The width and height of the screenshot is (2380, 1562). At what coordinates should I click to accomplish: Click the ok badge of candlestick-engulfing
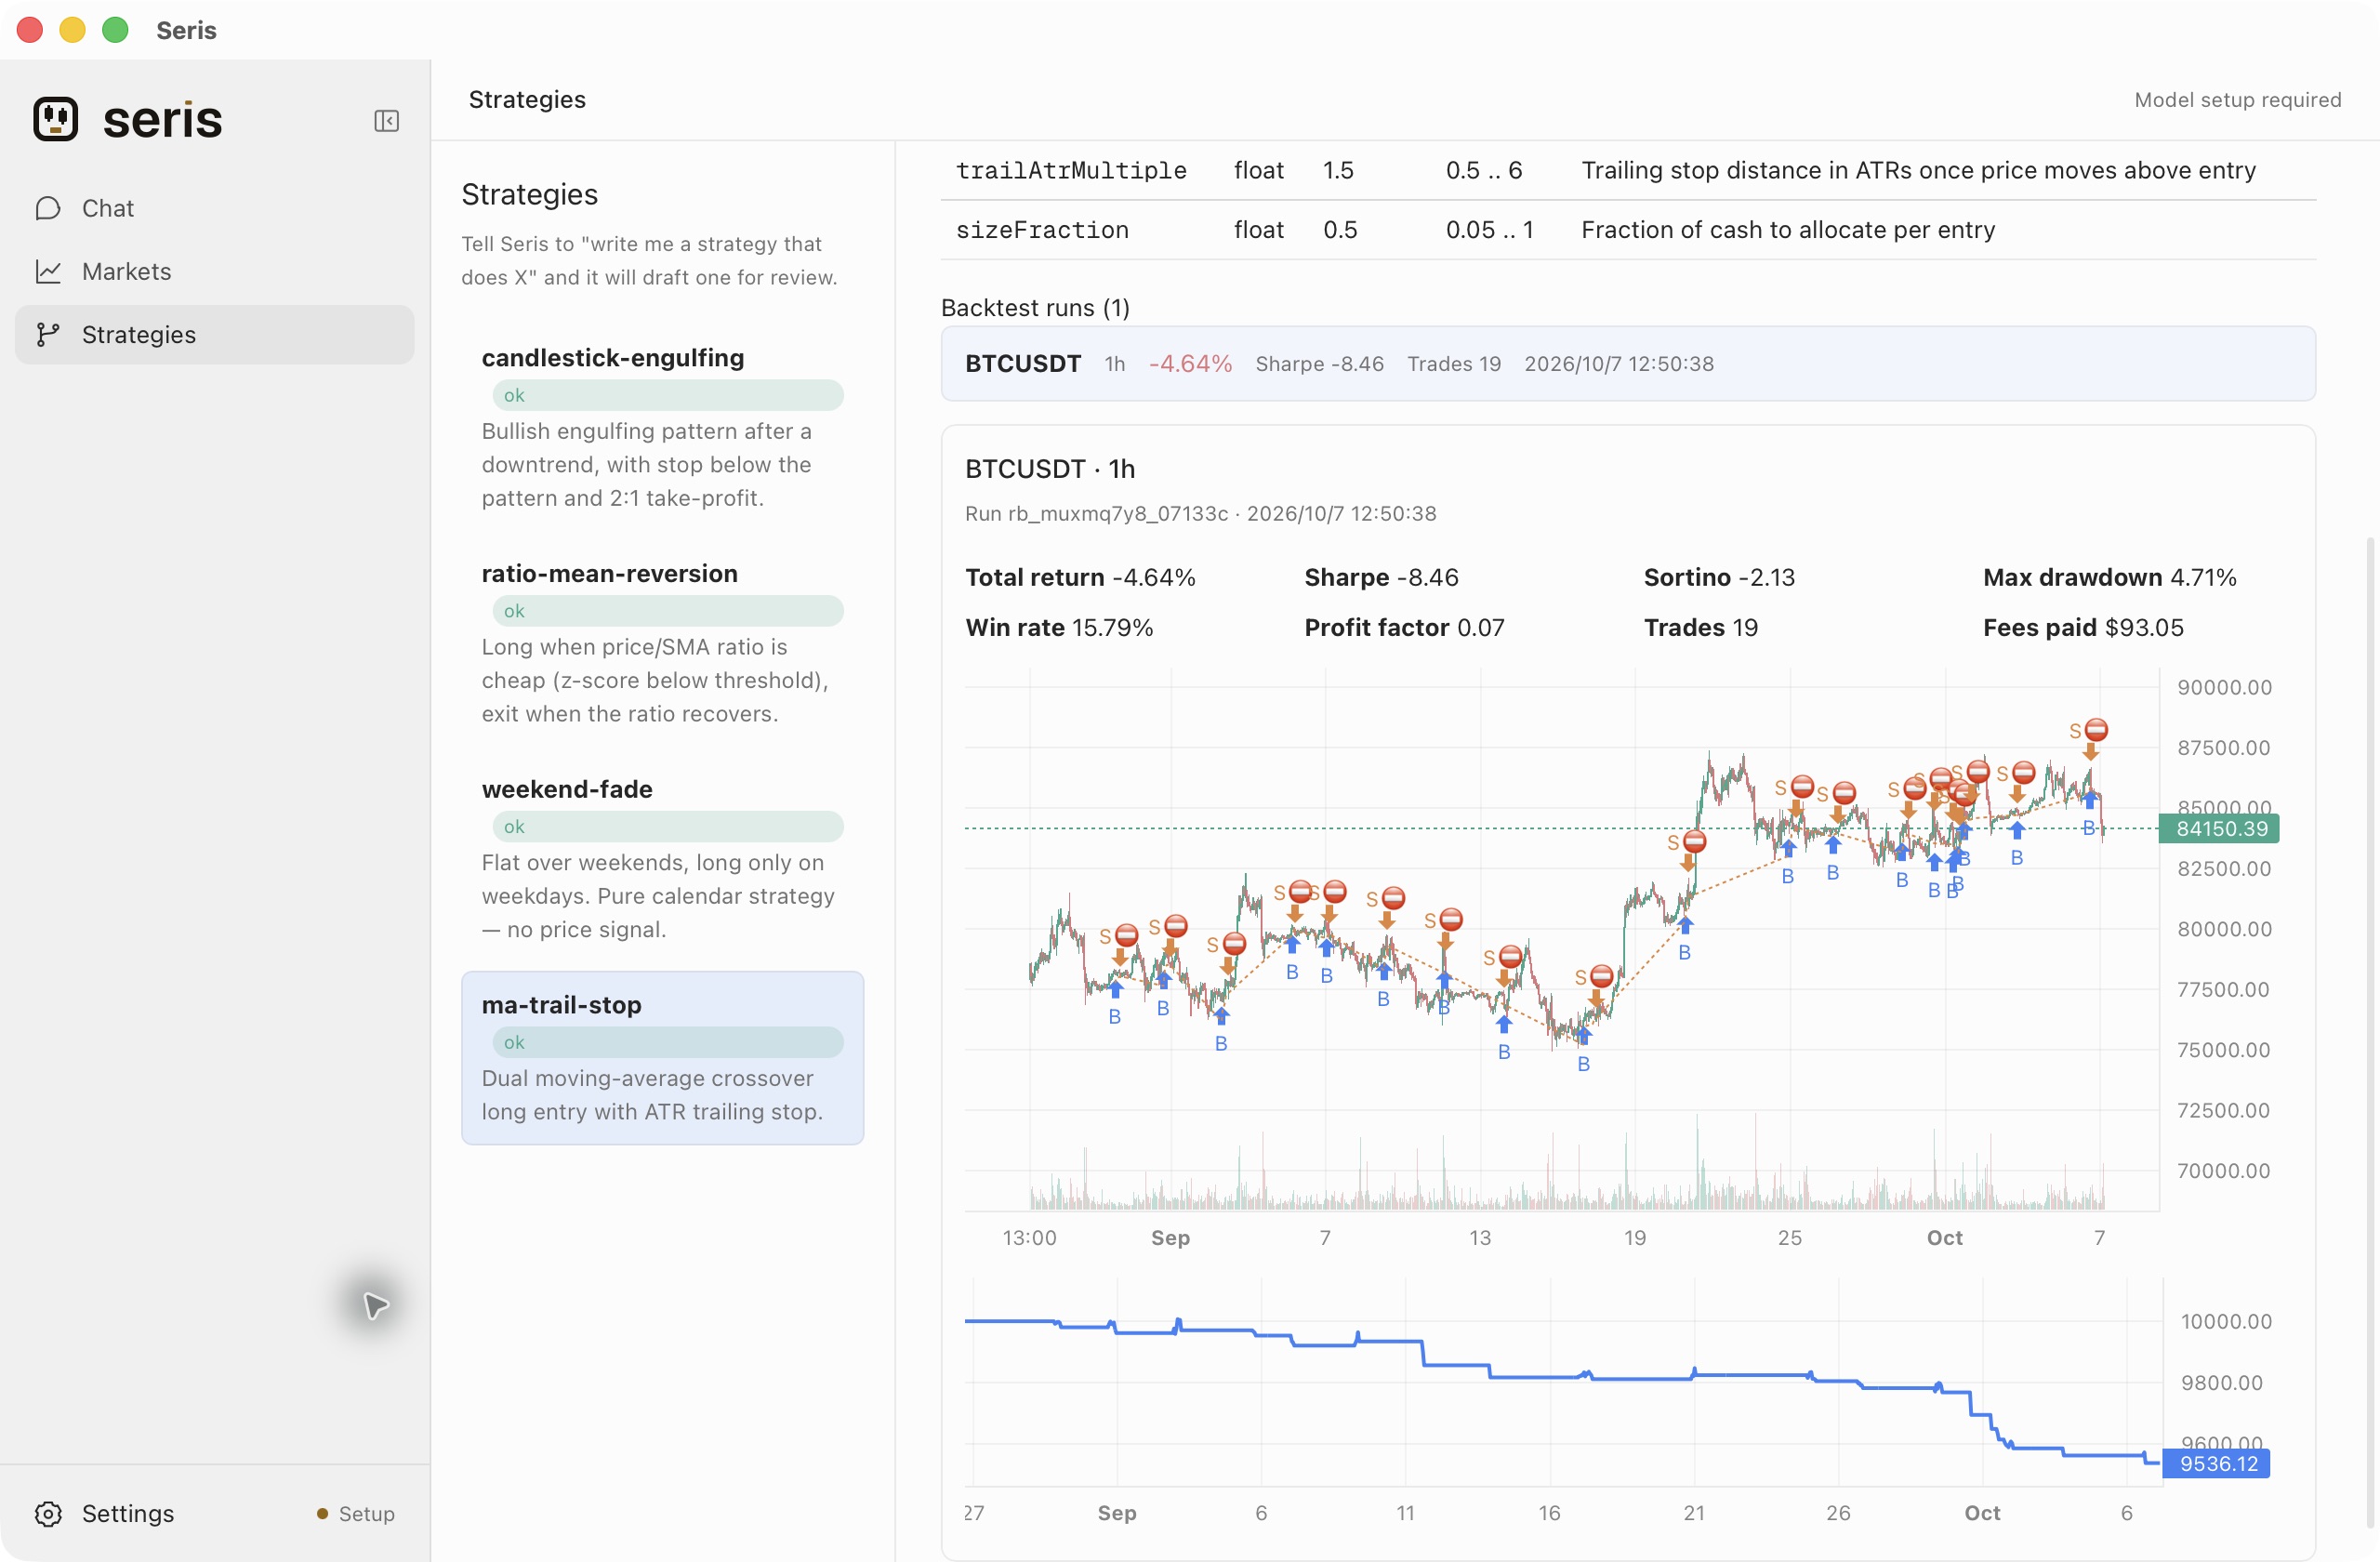click(667, 395)
